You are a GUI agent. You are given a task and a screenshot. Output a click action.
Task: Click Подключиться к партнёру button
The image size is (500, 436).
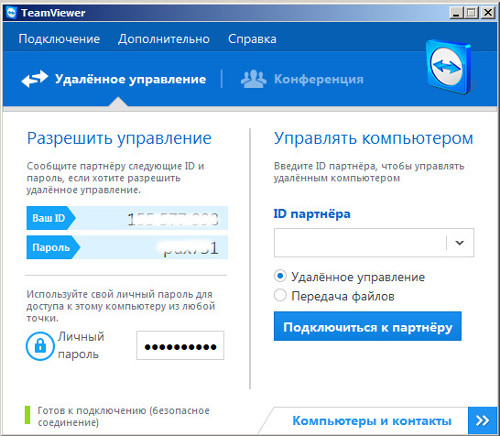(368, 326)
